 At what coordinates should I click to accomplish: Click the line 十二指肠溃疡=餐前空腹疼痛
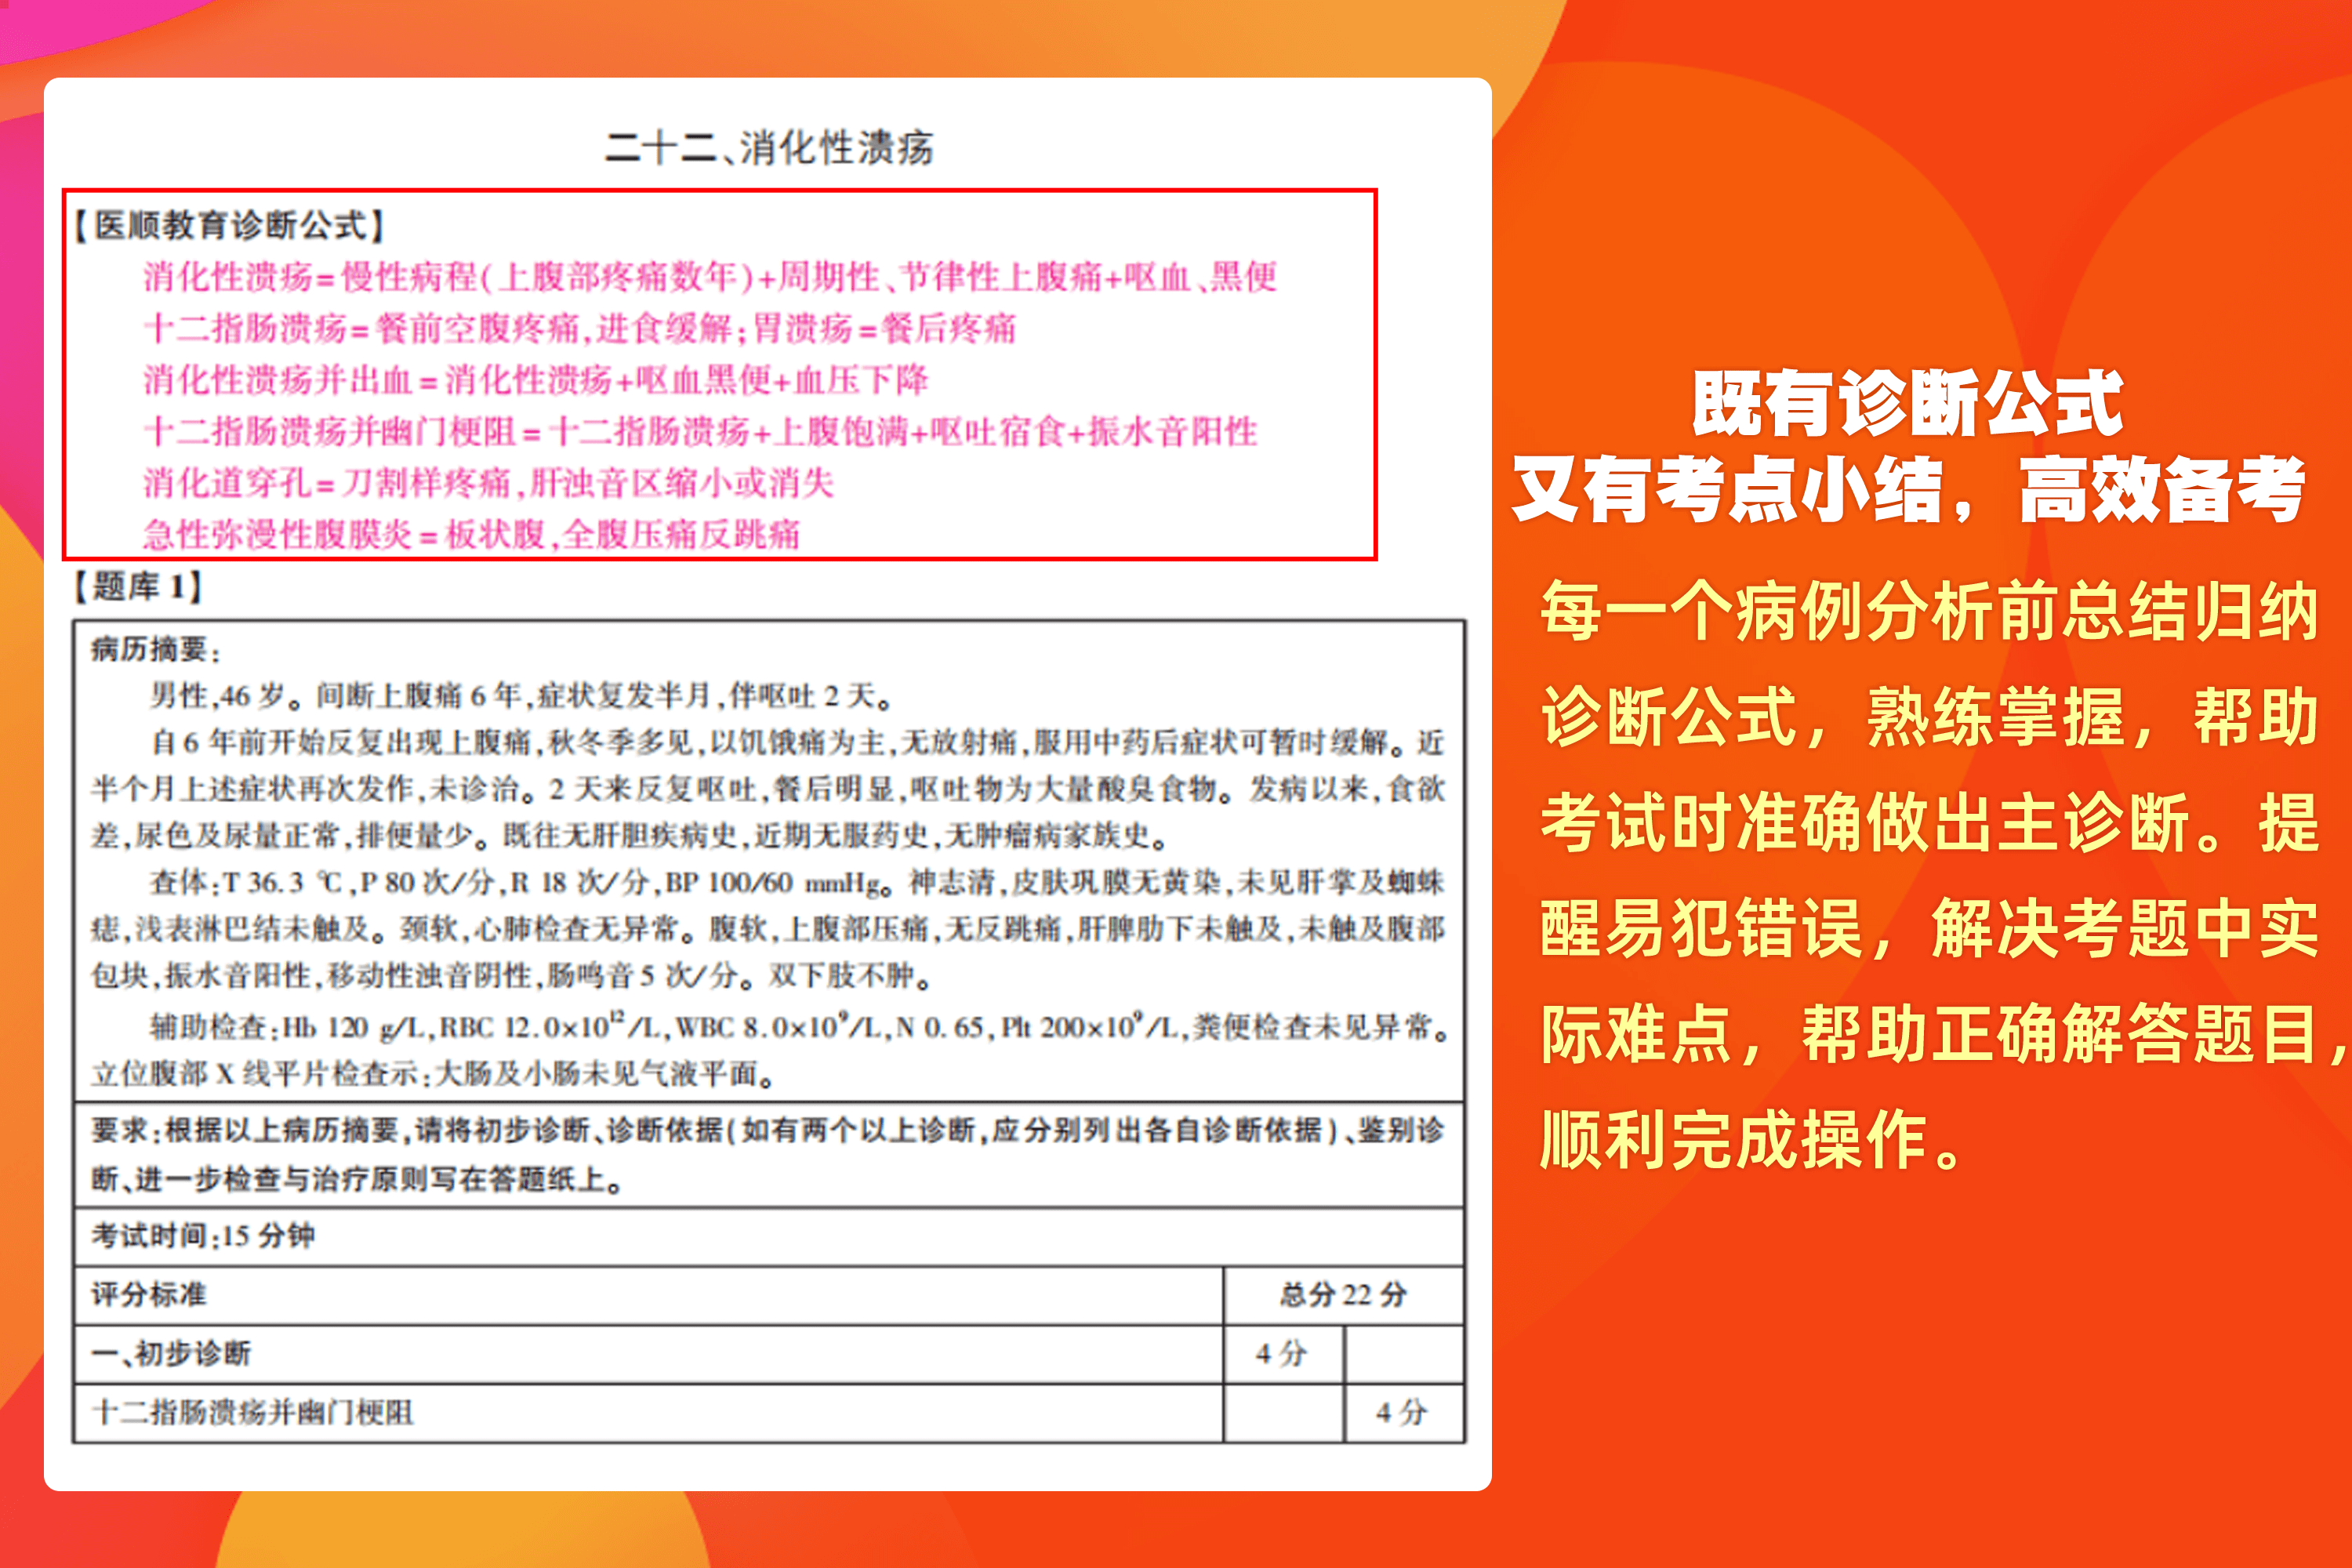coord(579,328)
